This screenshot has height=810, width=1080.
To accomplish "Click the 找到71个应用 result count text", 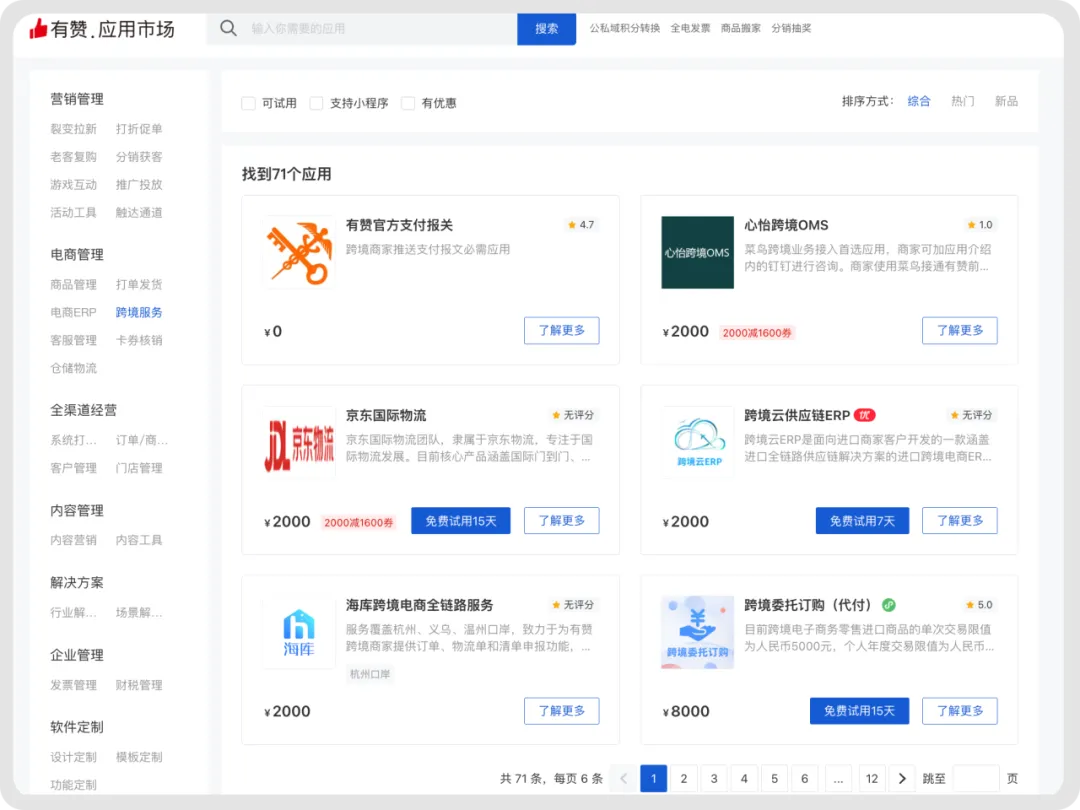I will (287, 174).
